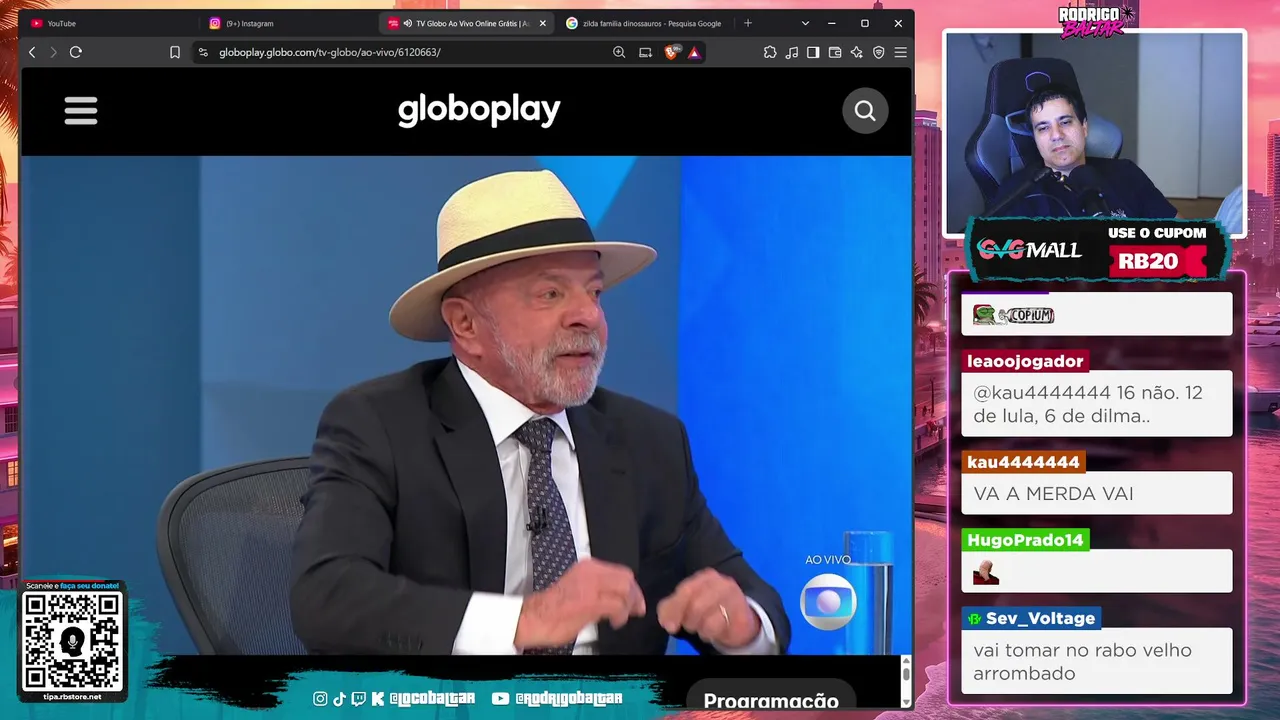Reload the Globoplay page

coord(76,52)
